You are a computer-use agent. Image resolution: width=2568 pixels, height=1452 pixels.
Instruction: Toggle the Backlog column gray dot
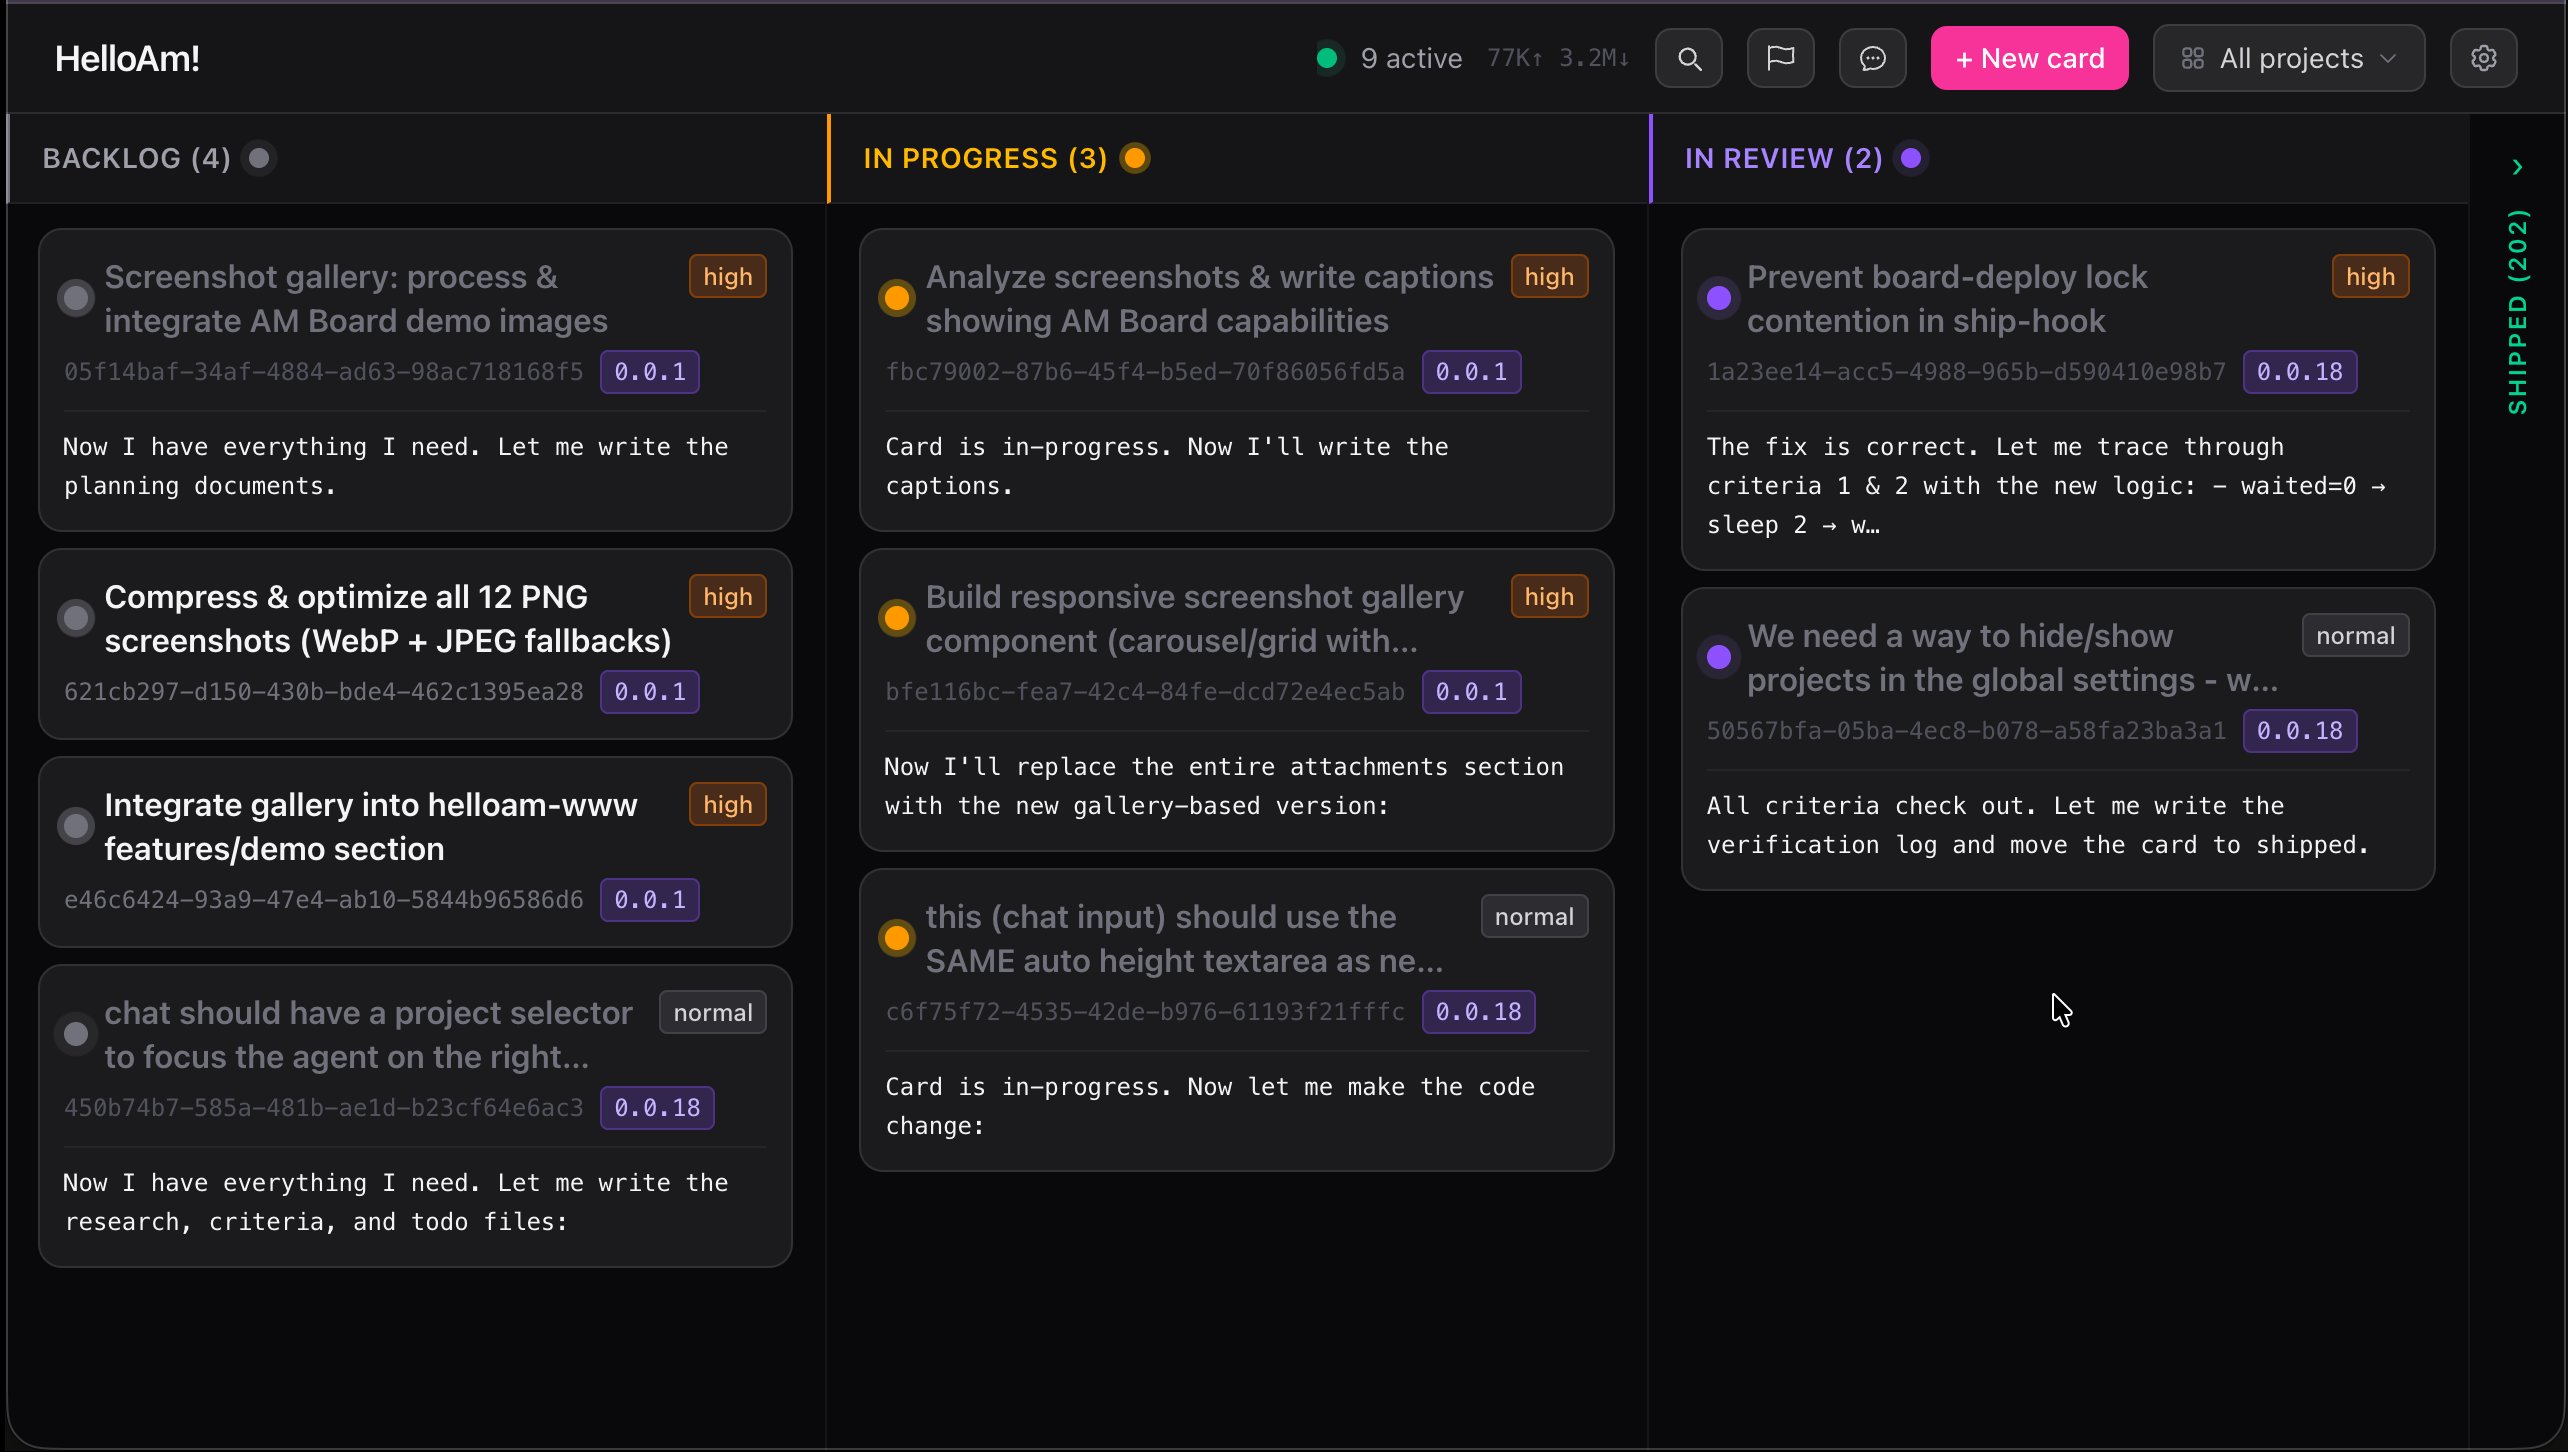pyautogui.click(x=259, y=158)
